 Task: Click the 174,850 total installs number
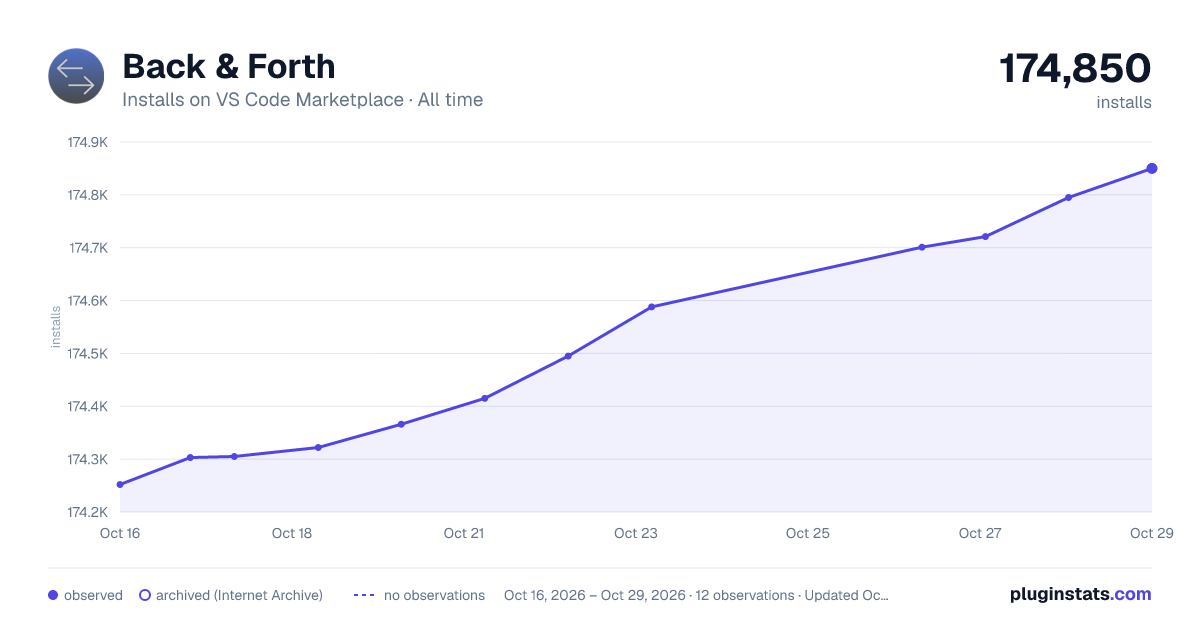(x=1075, y=69)
